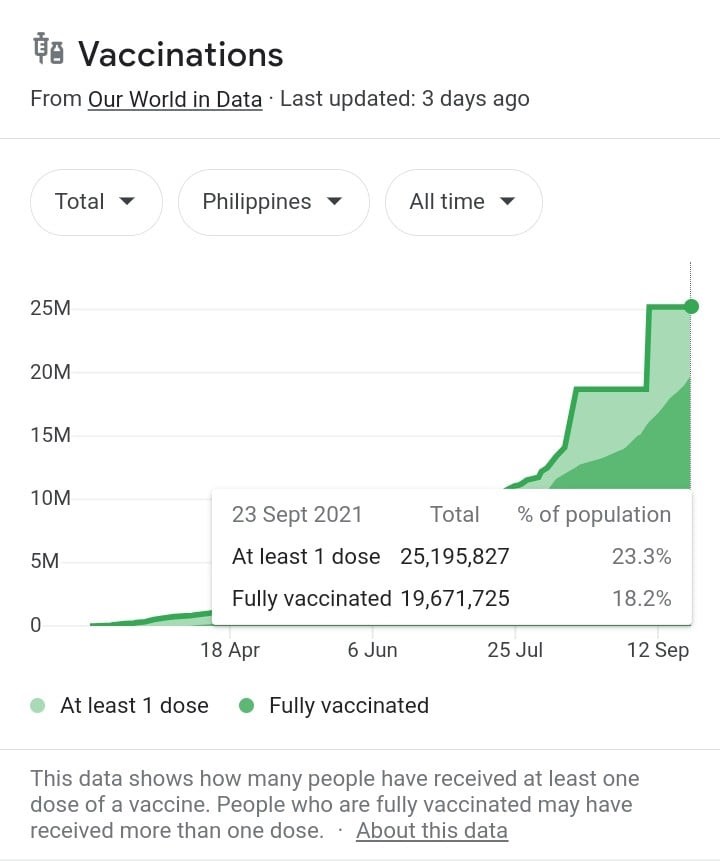Click the dark green Fully vaccinated legend dot

pos(247,706)
